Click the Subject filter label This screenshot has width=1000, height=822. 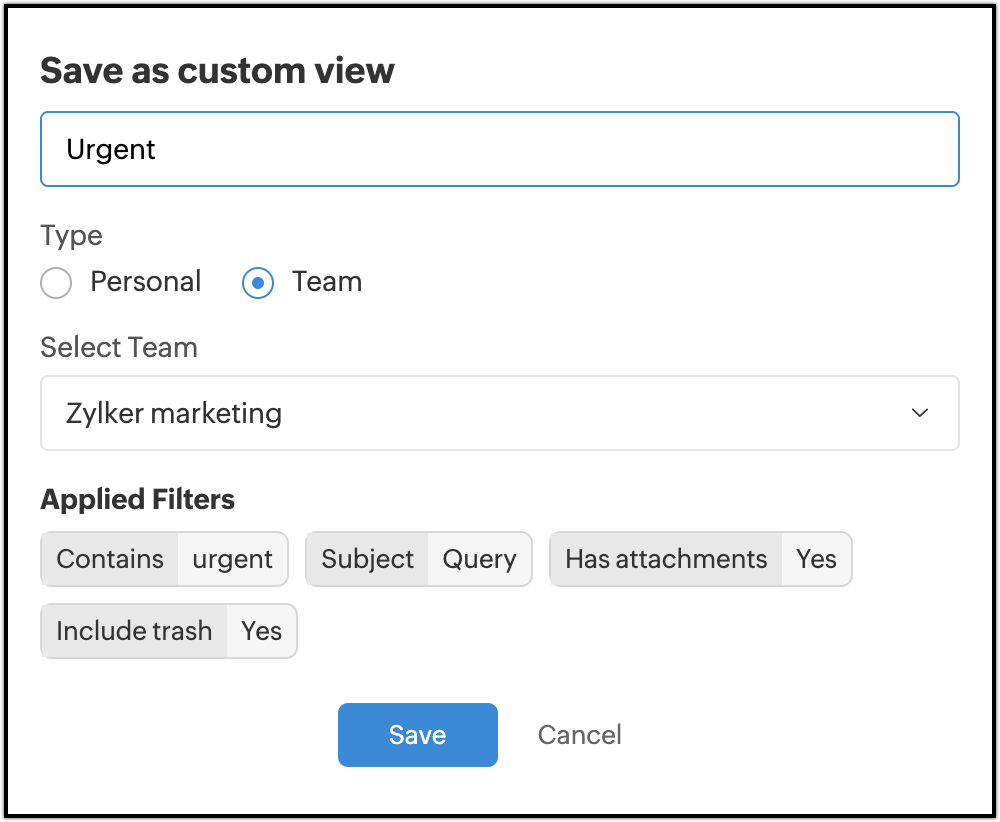click(x=367, y=559)
